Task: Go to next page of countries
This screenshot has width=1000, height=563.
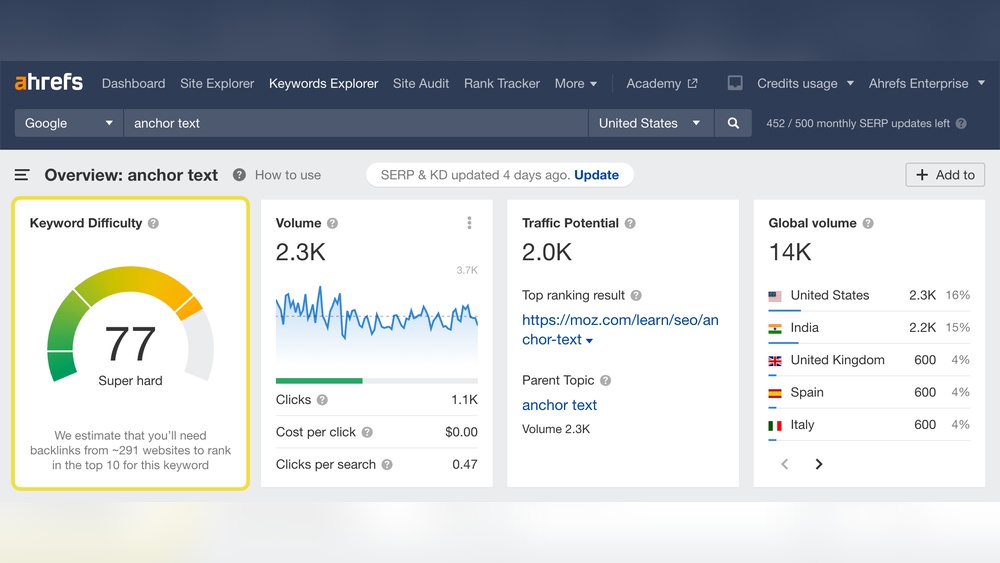Action: (819, 464)
